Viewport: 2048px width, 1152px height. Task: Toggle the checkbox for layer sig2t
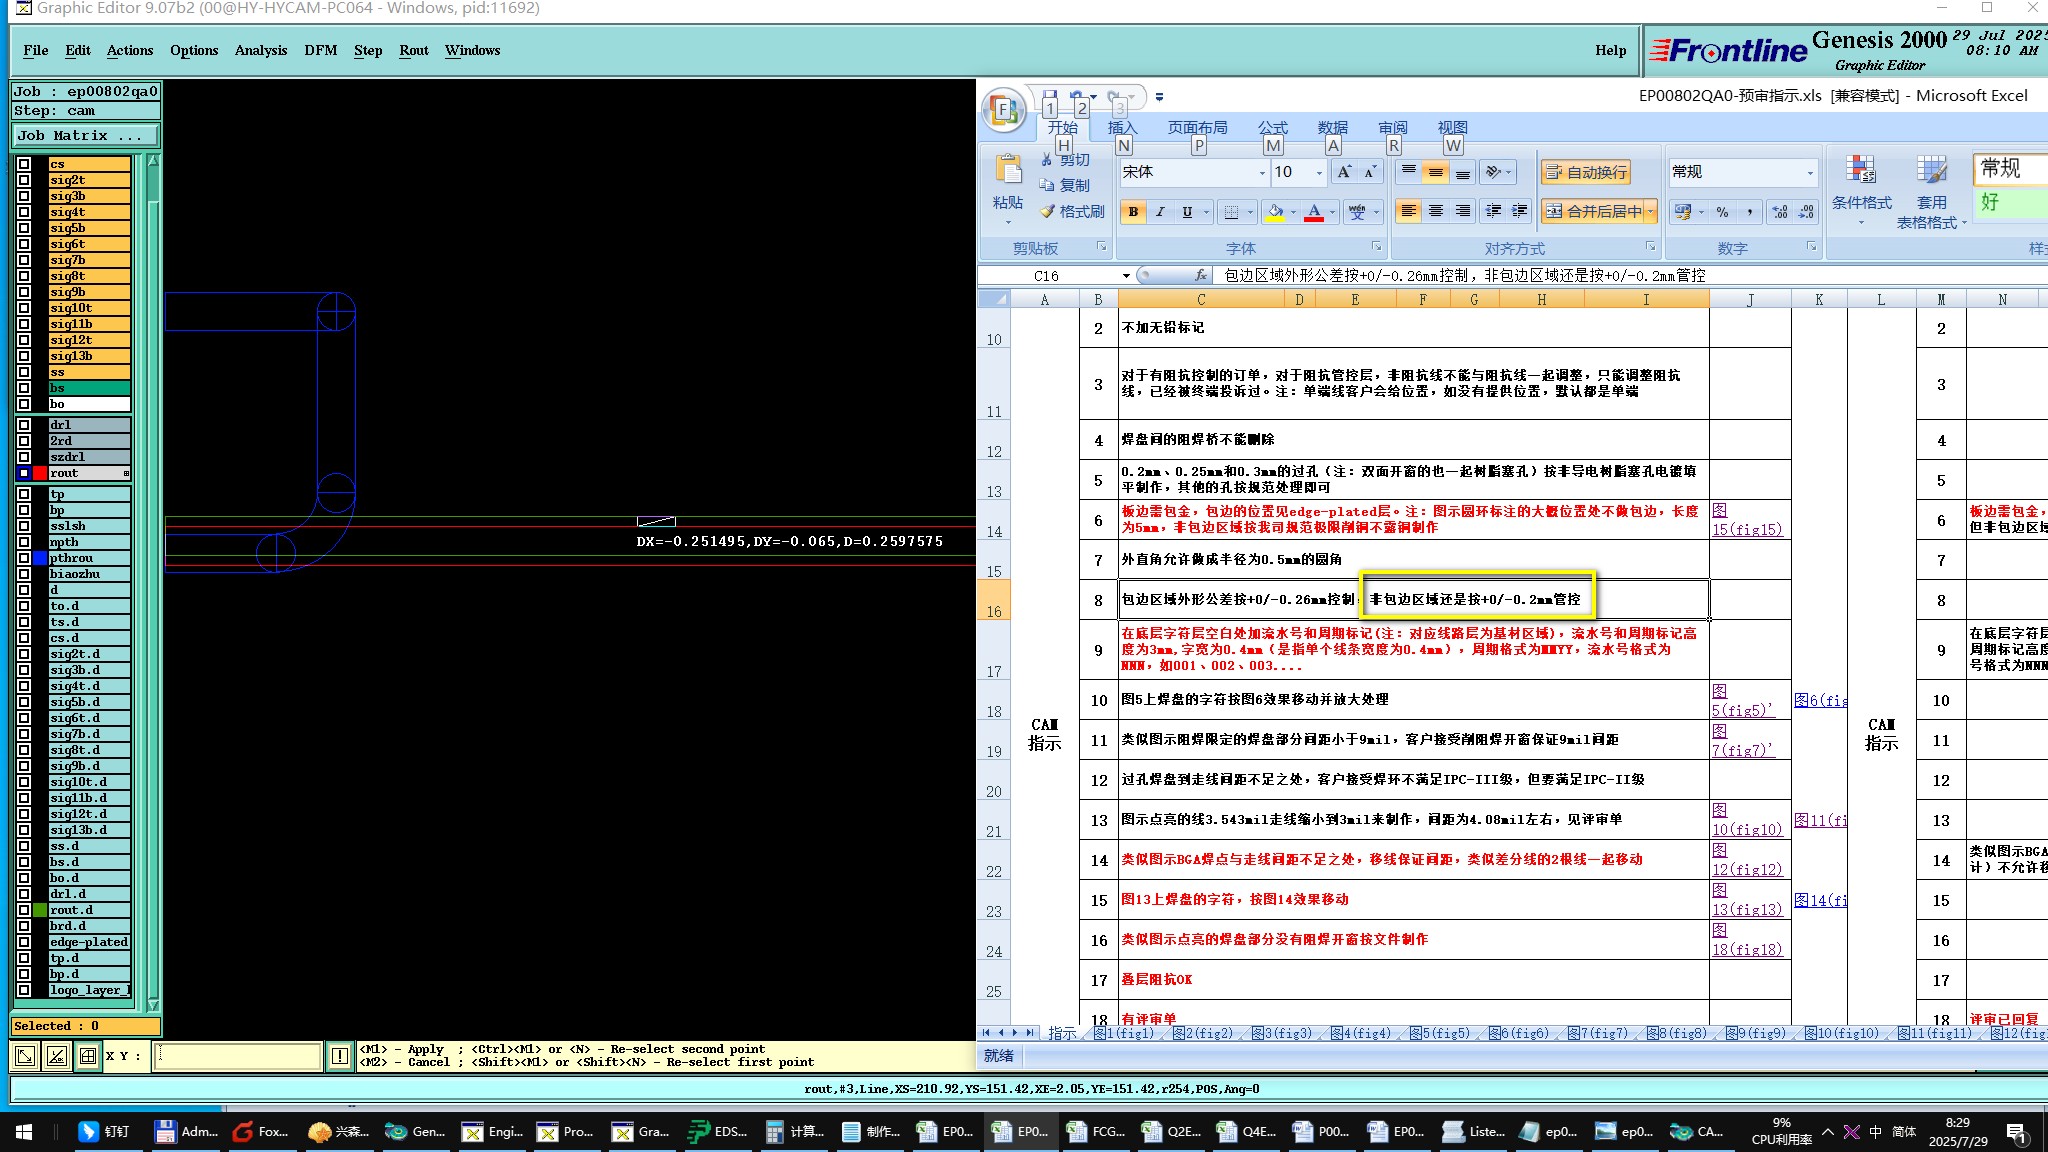(x=24, y=180)
